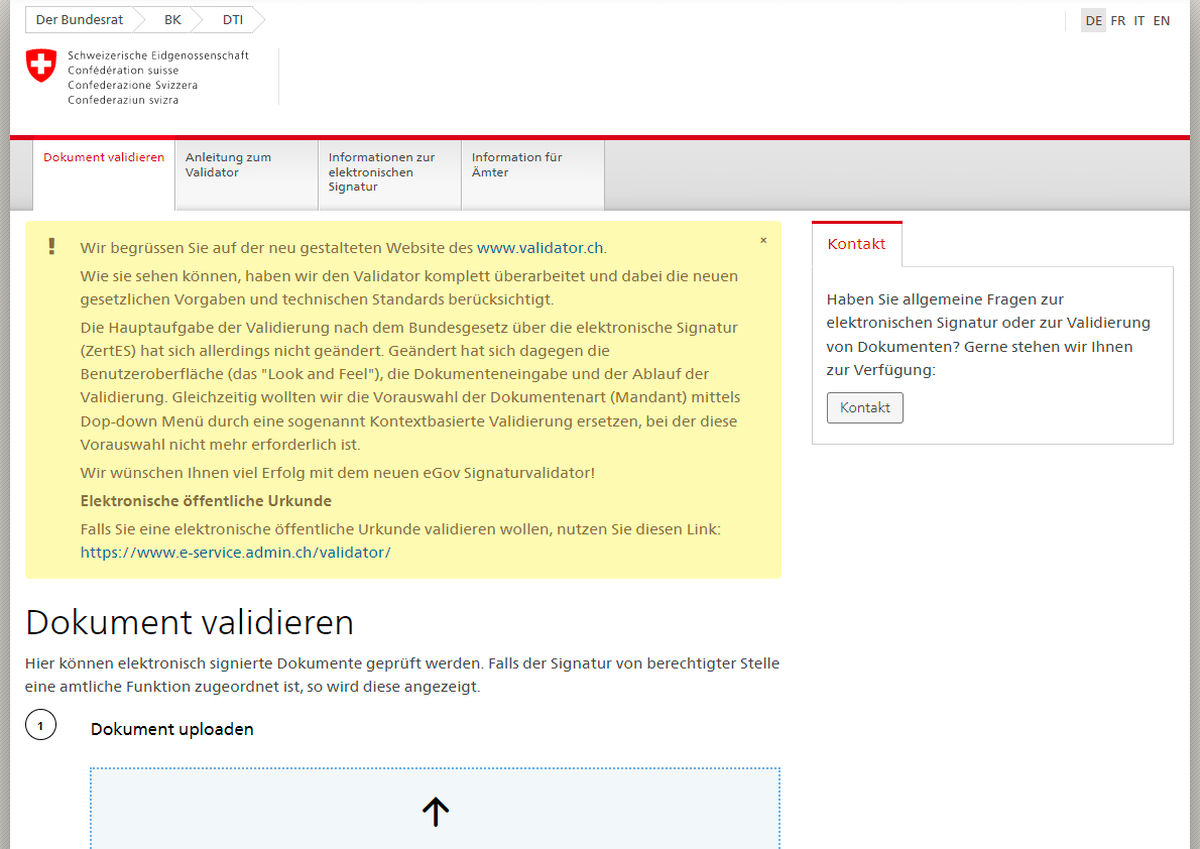Click the exclamation mark icon in the notice
The width and height of the screenshot is (1200, 849).
click(x=51, y=245)
